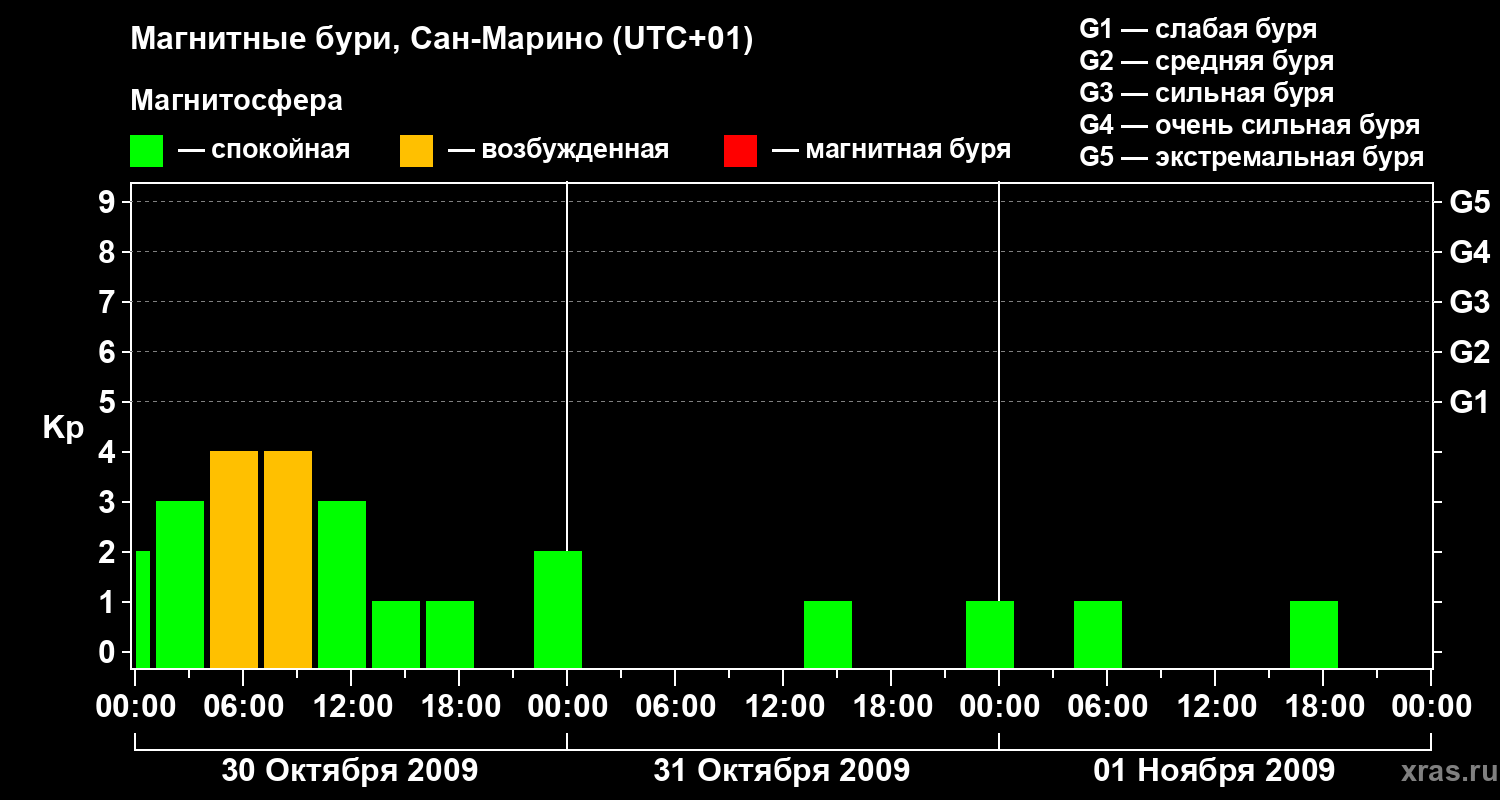Click the orange 'возбужденная' legend swatch
Image resolution: width=1500 pixels, height=800 pixels.
click(x=416, y=151)
